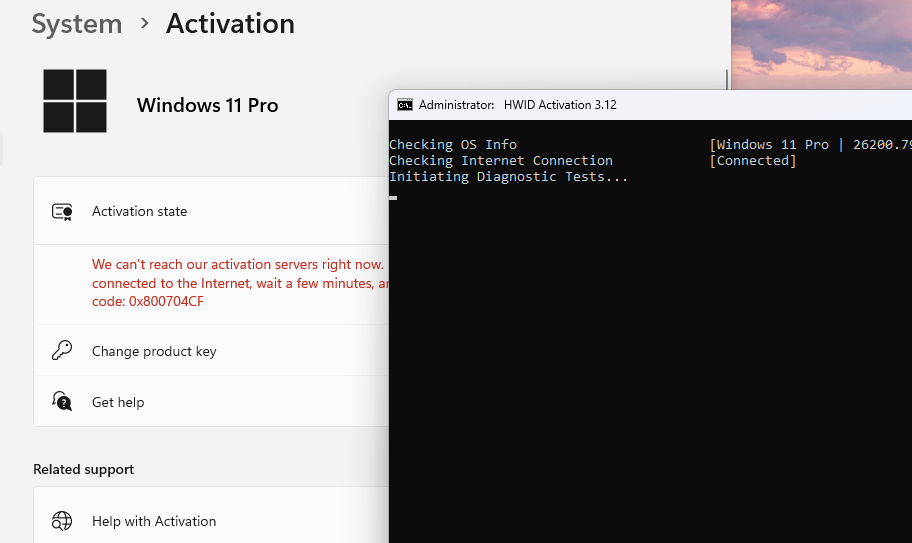Click the Get help chat bubble icon

click(x=62, y=401)
